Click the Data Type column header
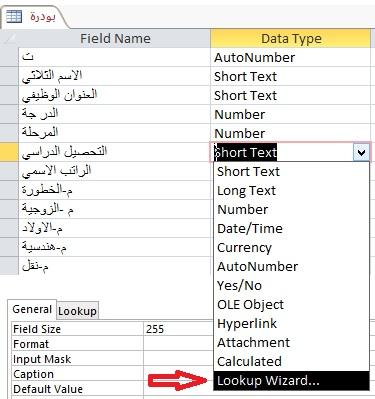This screenshot has width=375, height=399. [291, 38]
